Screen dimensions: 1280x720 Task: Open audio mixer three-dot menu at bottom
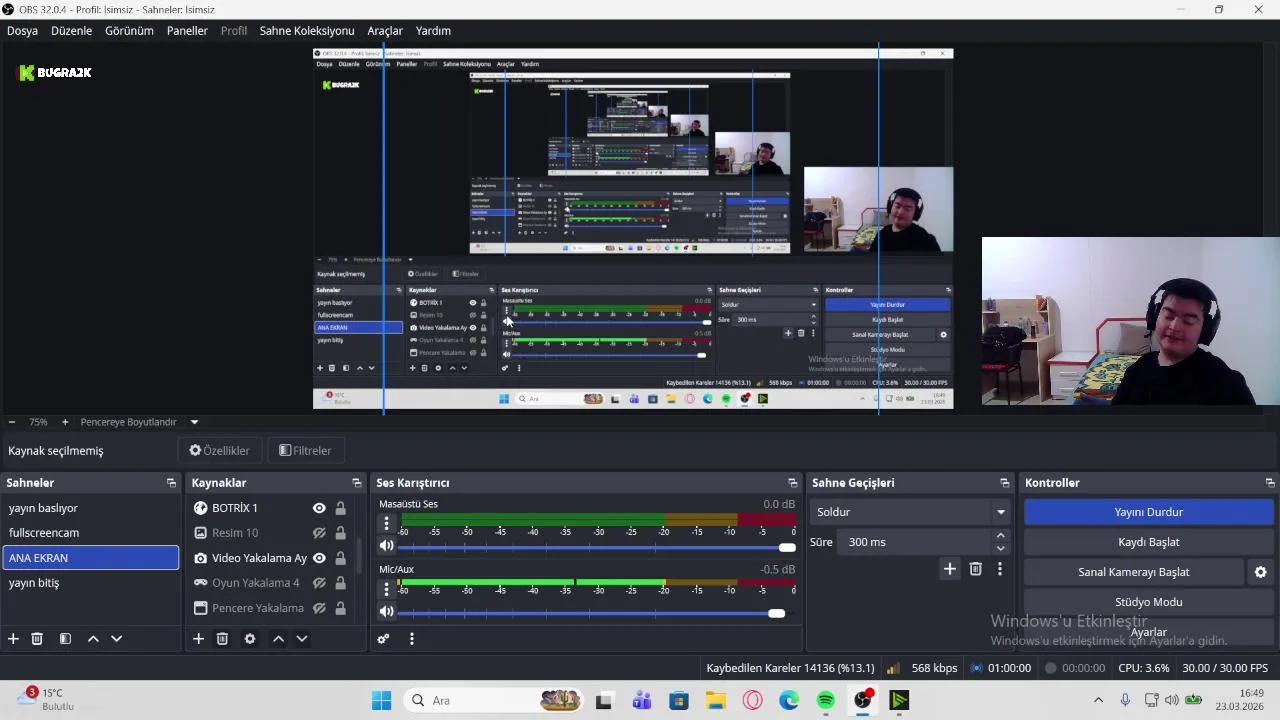point(411,639)
